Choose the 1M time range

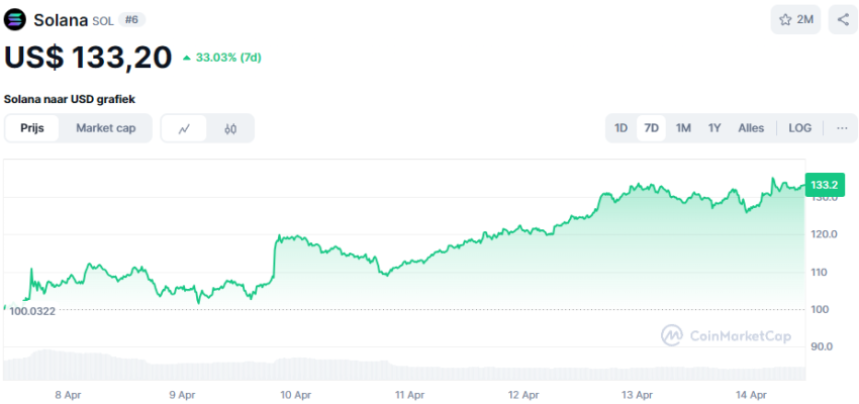(683, 128)
